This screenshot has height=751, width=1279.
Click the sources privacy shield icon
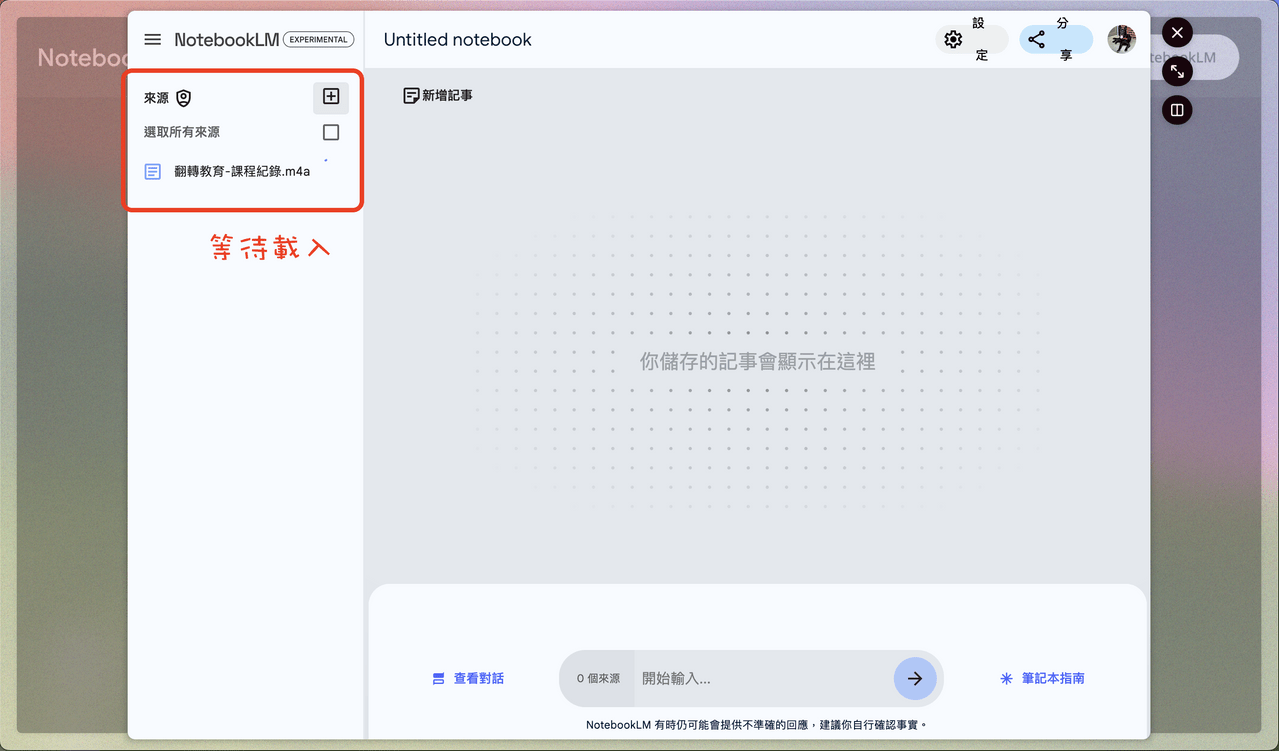pos(183,98)
